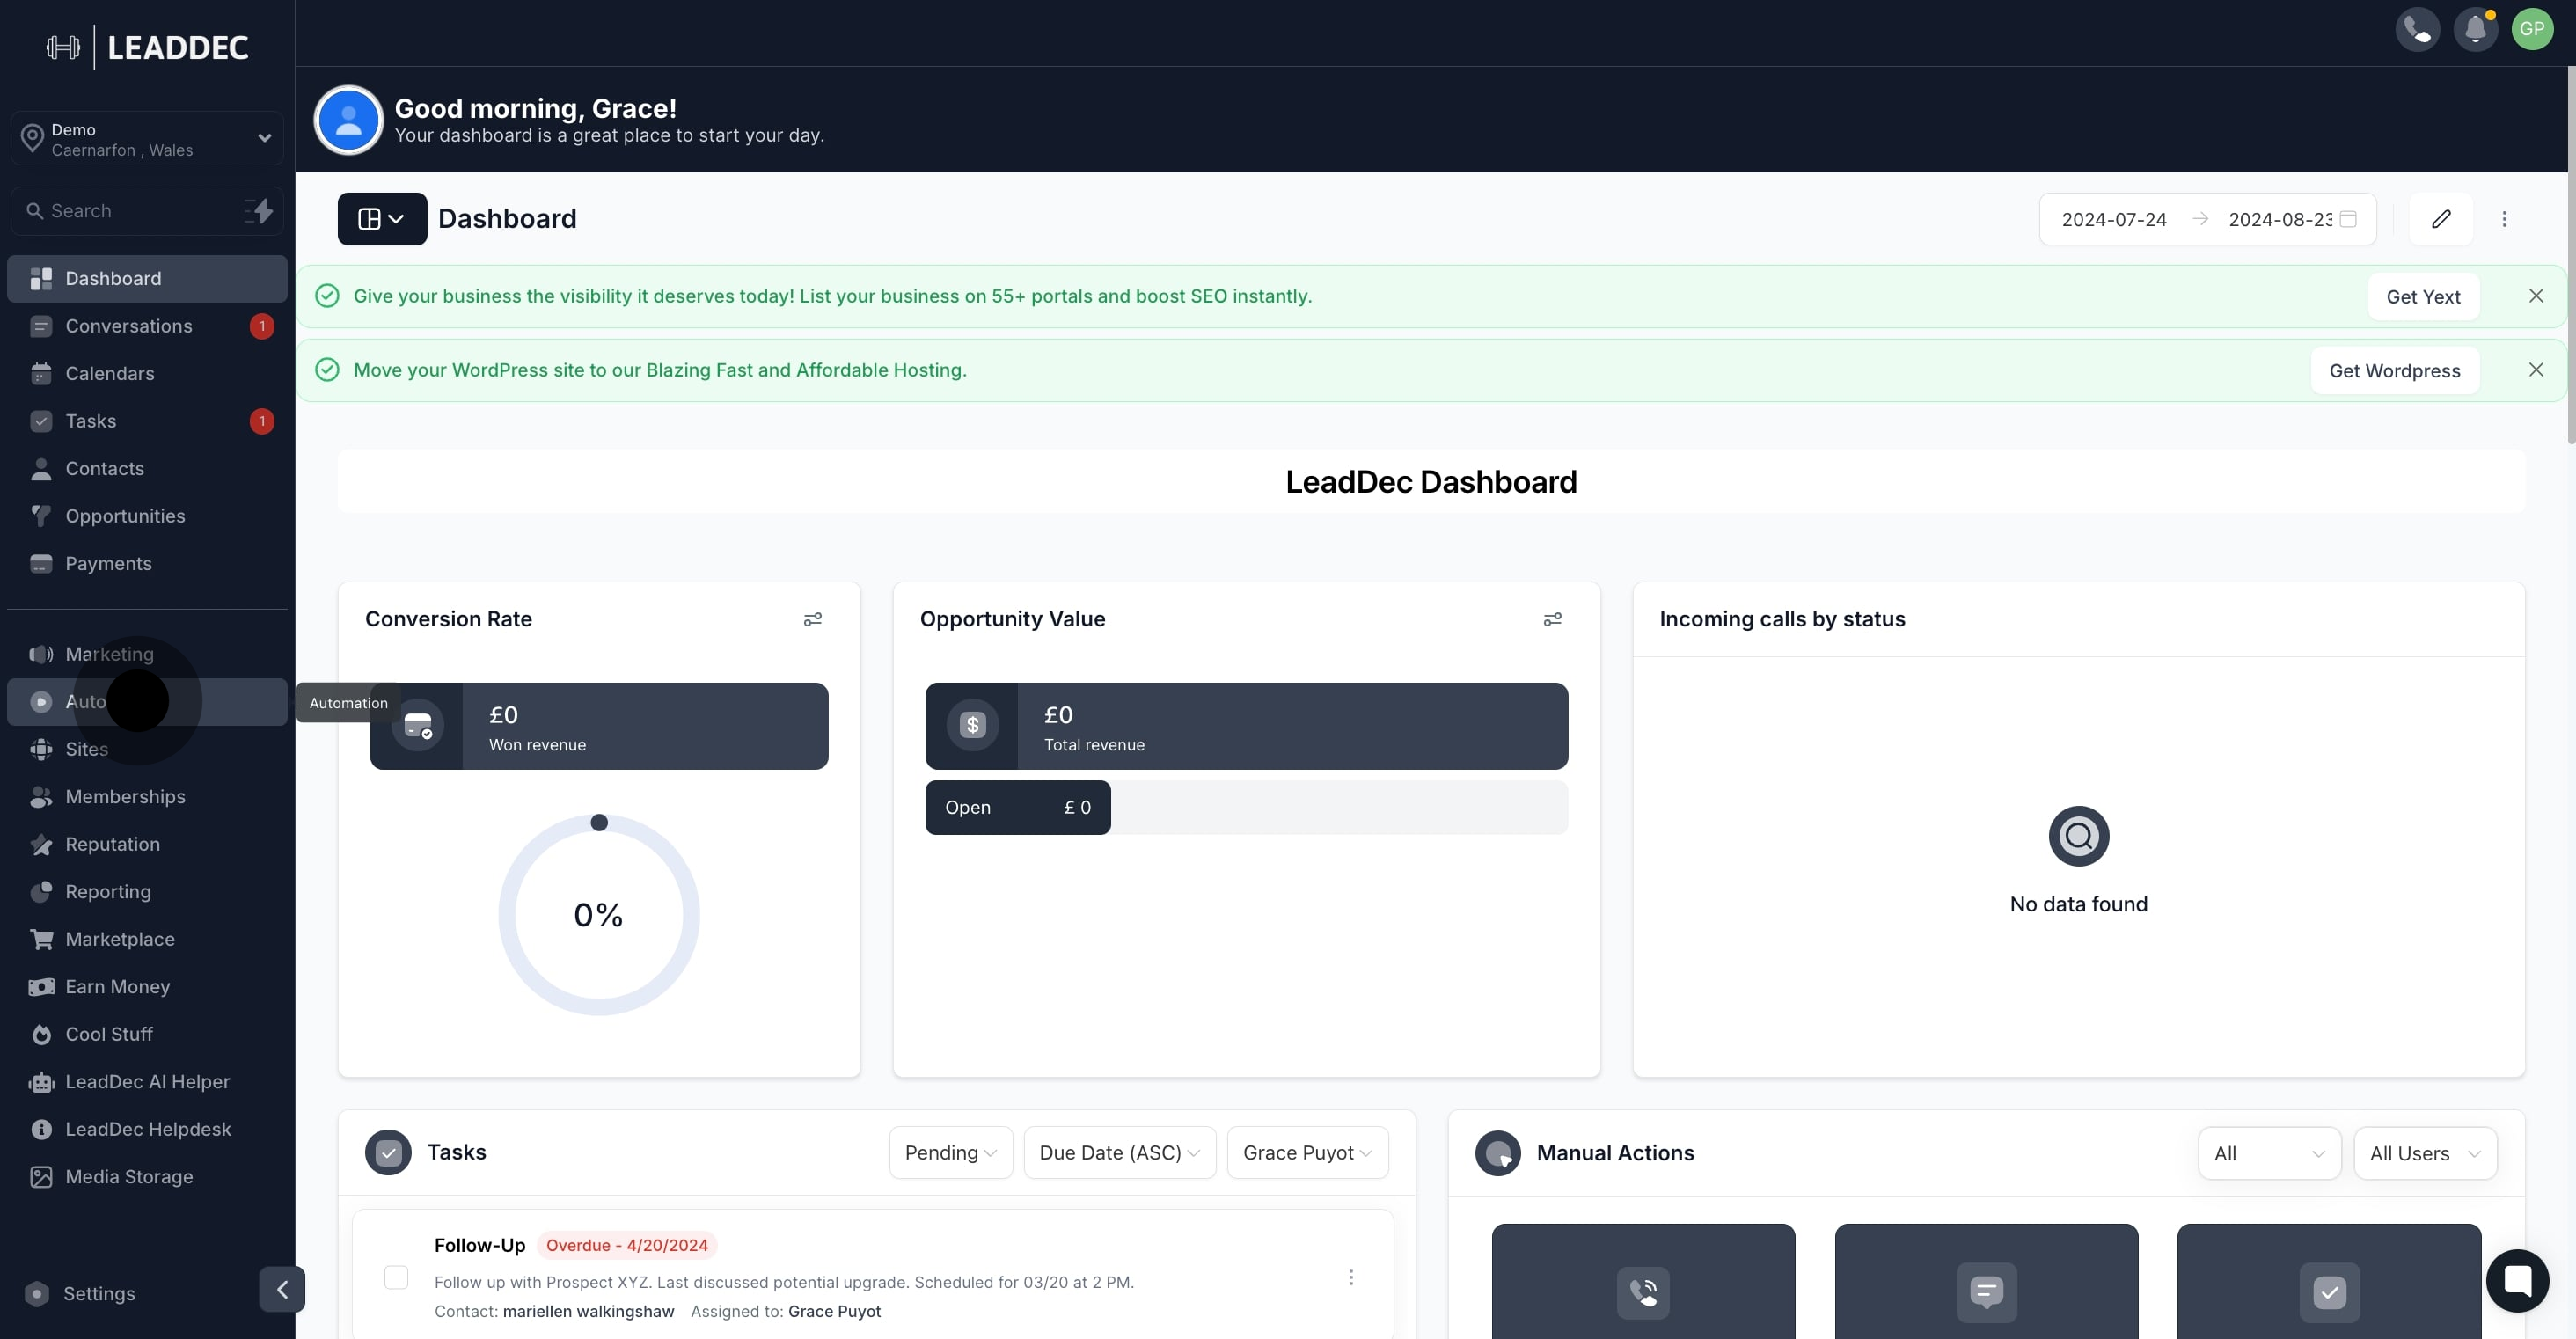Screen dimensions: 2576x1339
Task: Open the All filter dropdown in Manual Actions
Action: (2269, 1154)
